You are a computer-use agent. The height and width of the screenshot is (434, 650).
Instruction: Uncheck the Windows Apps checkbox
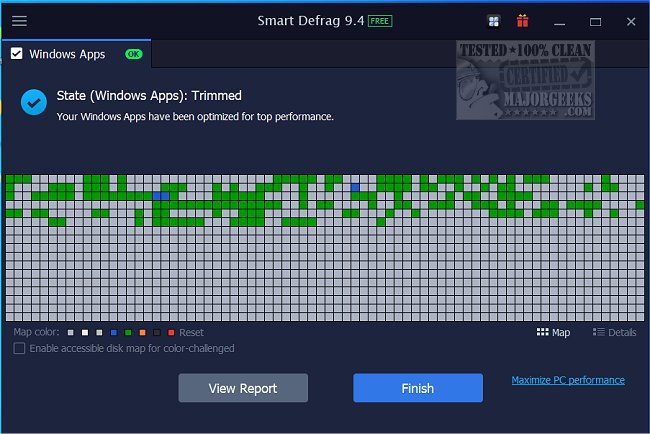[x=17, y=54]
